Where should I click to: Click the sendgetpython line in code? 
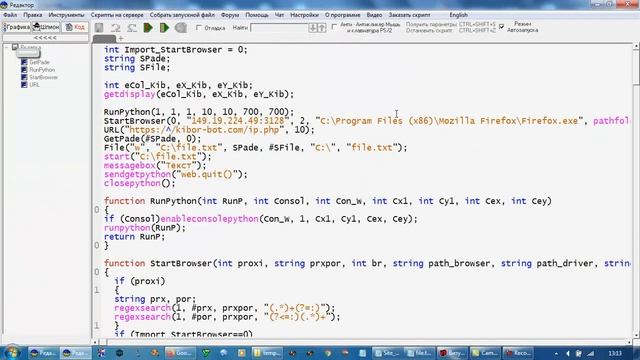(176, 174)
